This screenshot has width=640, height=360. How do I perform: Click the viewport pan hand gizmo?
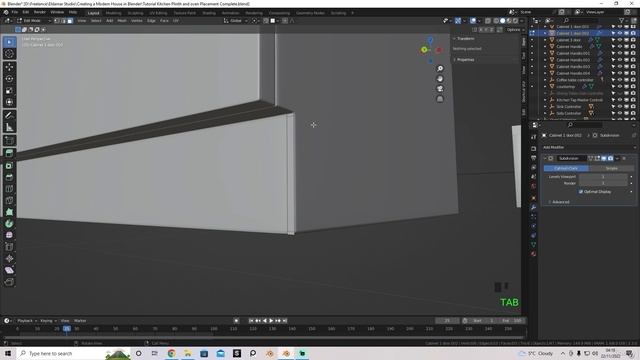440,79
